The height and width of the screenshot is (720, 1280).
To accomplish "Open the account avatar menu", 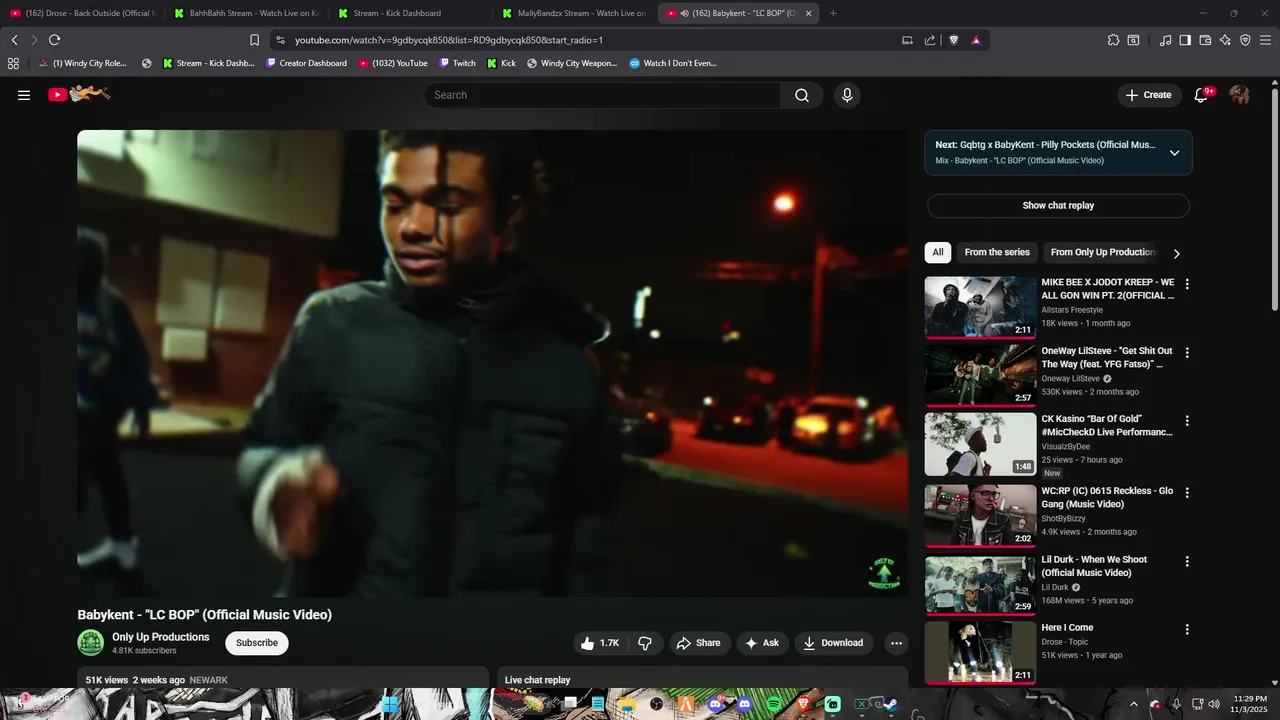I will (x=1240, y=95).
